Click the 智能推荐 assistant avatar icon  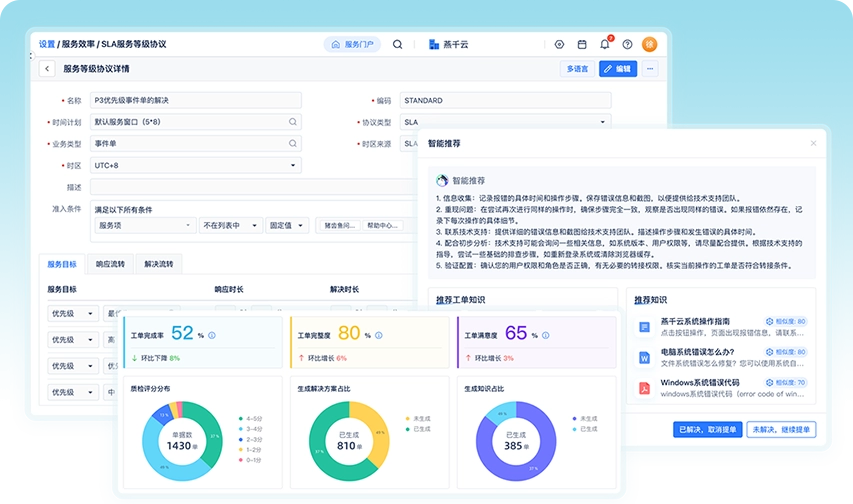point(442,180)
